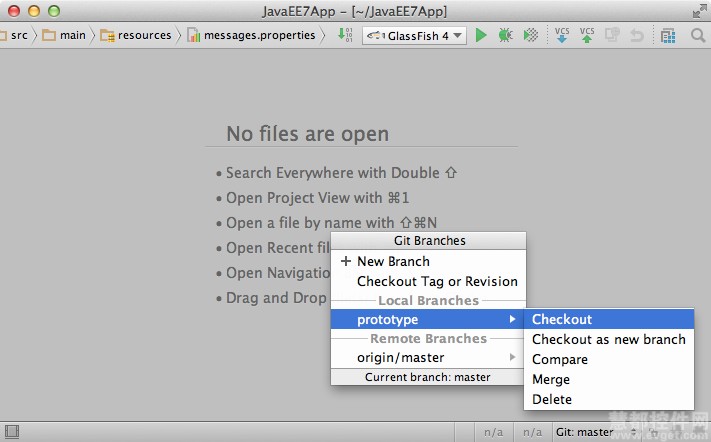Select the resources folder breadcrumb
The image size is (711, 442).
[144, 35]
